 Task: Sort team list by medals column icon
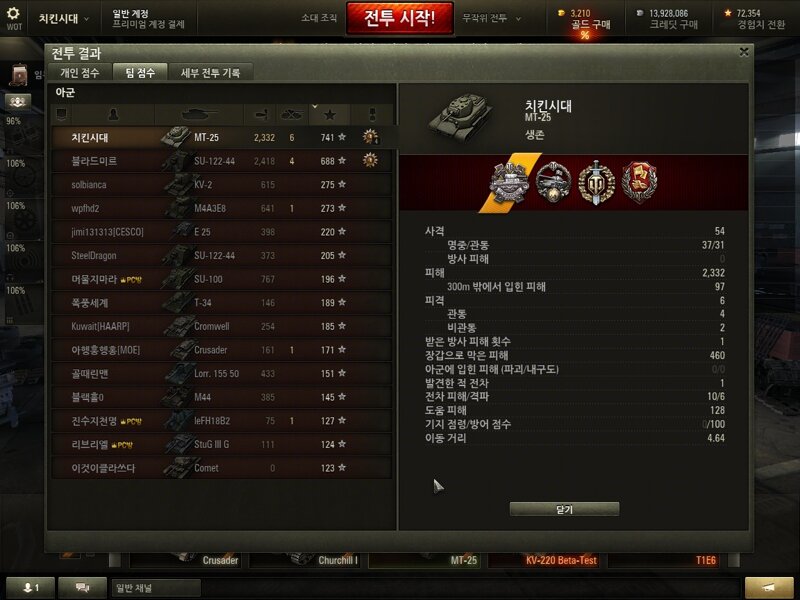tap(372, 114)
